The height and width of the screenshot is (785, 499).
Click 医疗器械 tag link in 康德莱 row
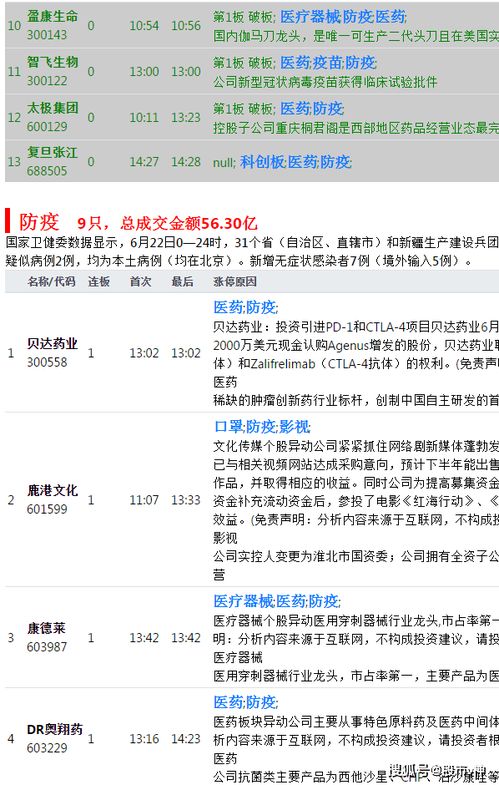pos(243,601)
